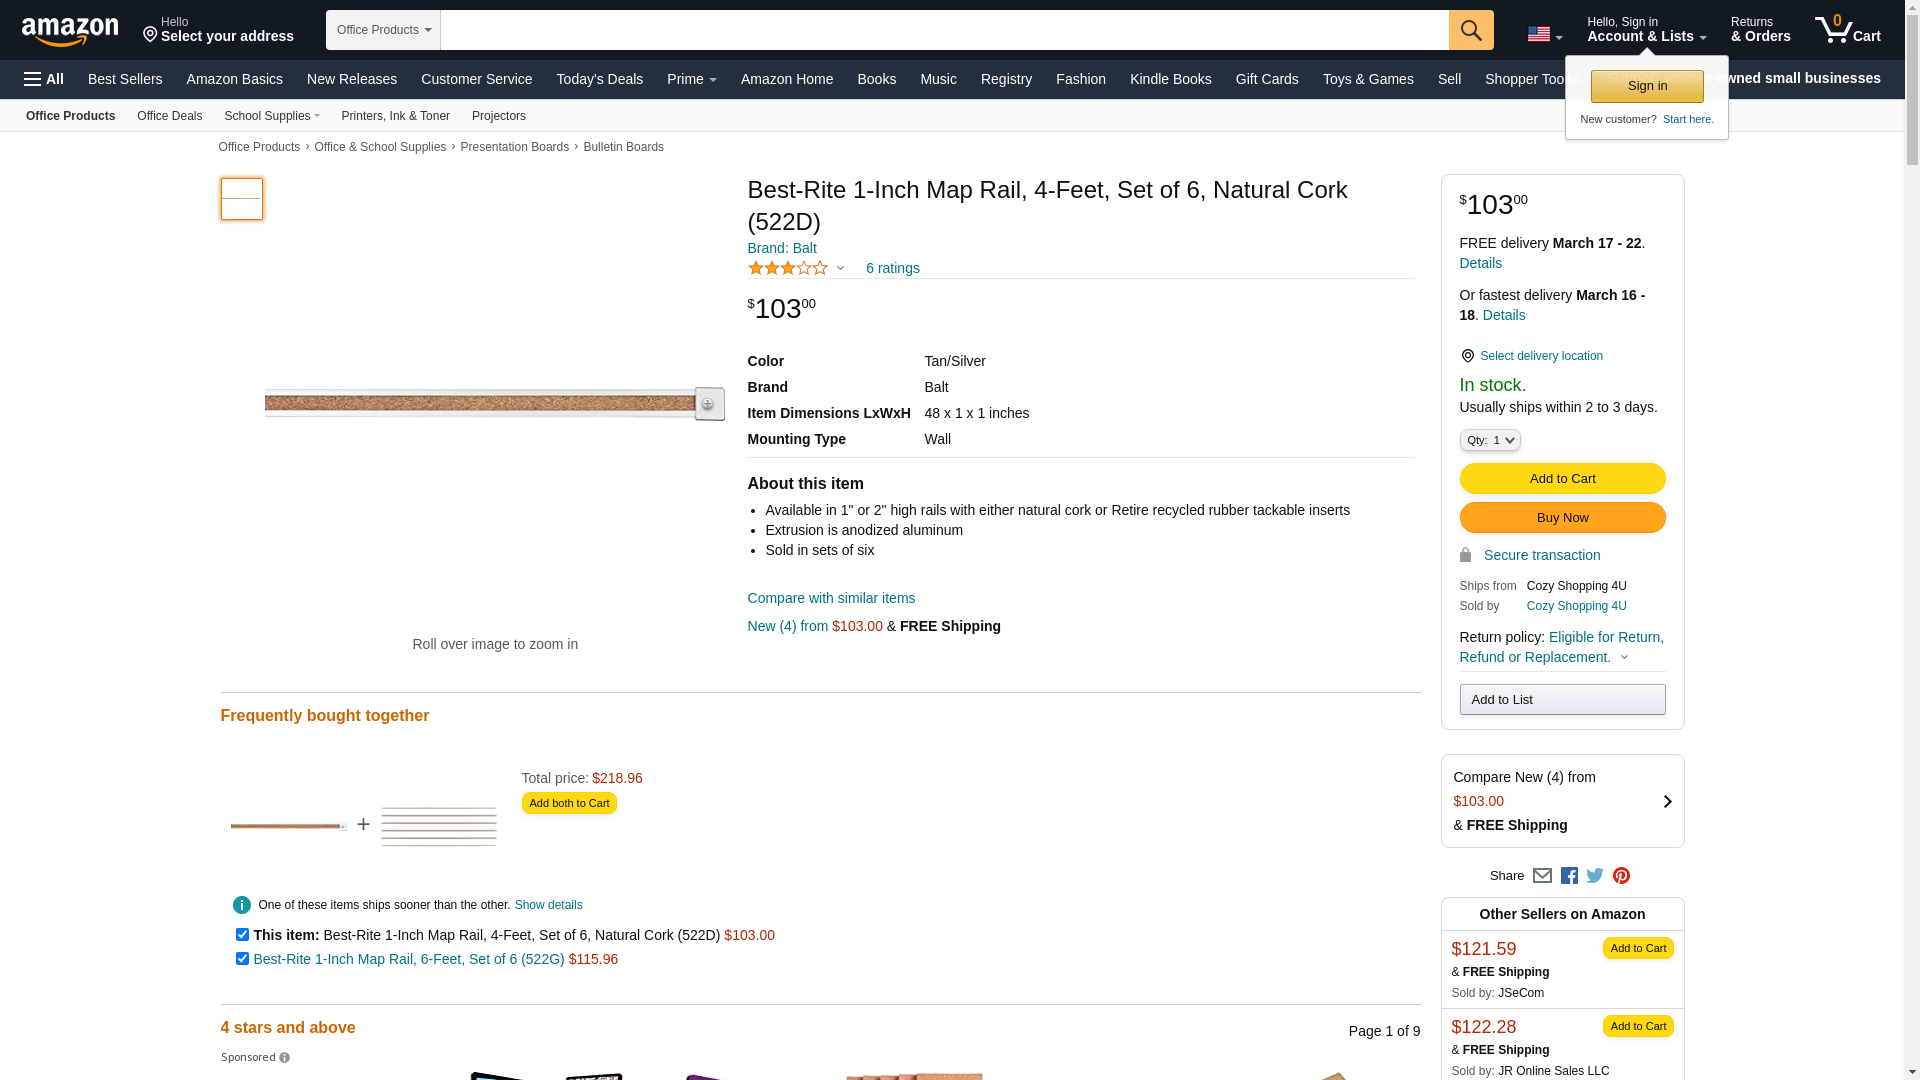
Task: Open Compare with similar items link
Action: (830, 598)
